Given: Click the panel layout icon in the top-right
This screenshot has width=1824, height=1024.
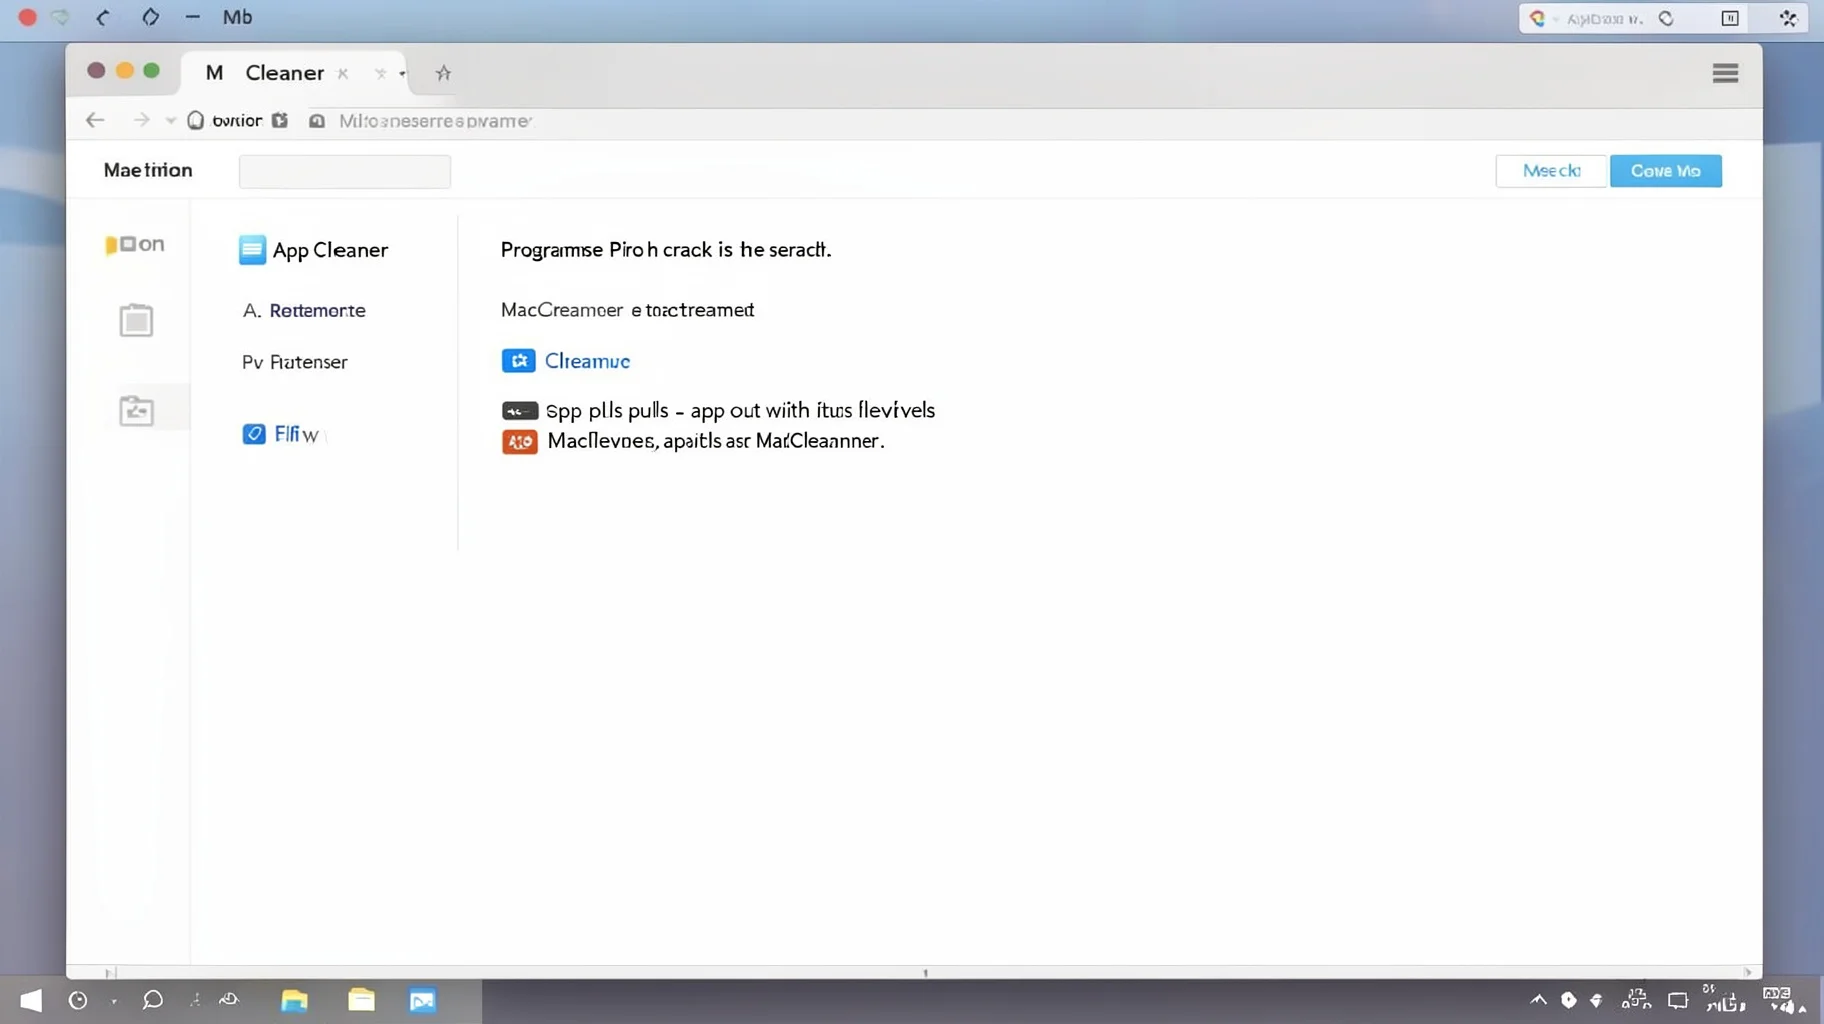Looking at the screenshot, I should coord(1730,18).
